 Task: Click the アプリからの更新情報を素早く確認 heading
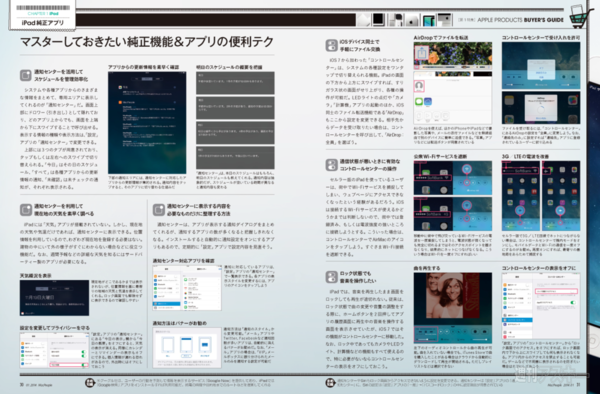[143, 67]
